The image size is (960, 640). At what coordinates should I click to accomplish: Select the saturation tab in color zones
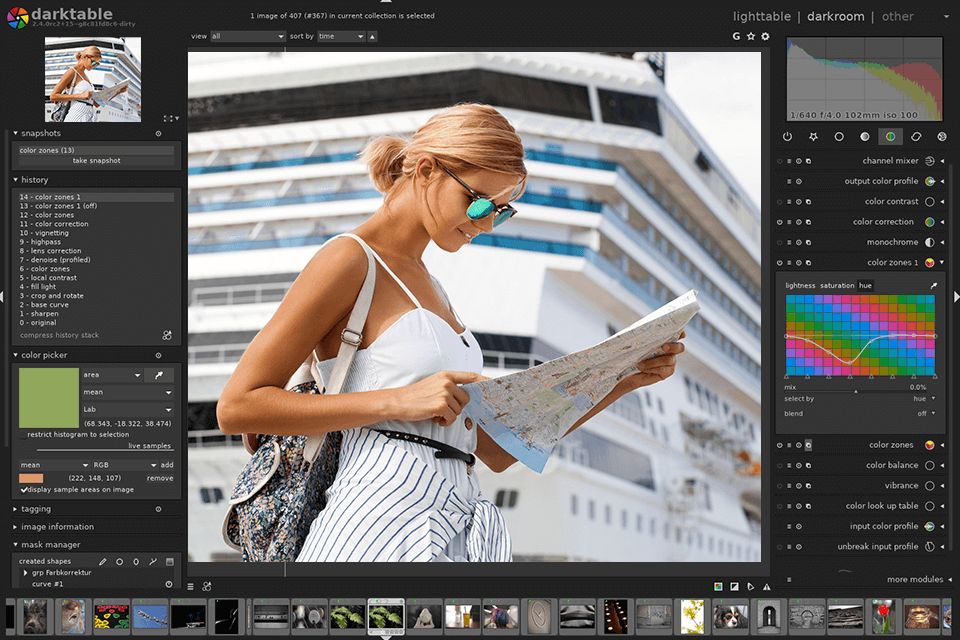coord(837,285)
